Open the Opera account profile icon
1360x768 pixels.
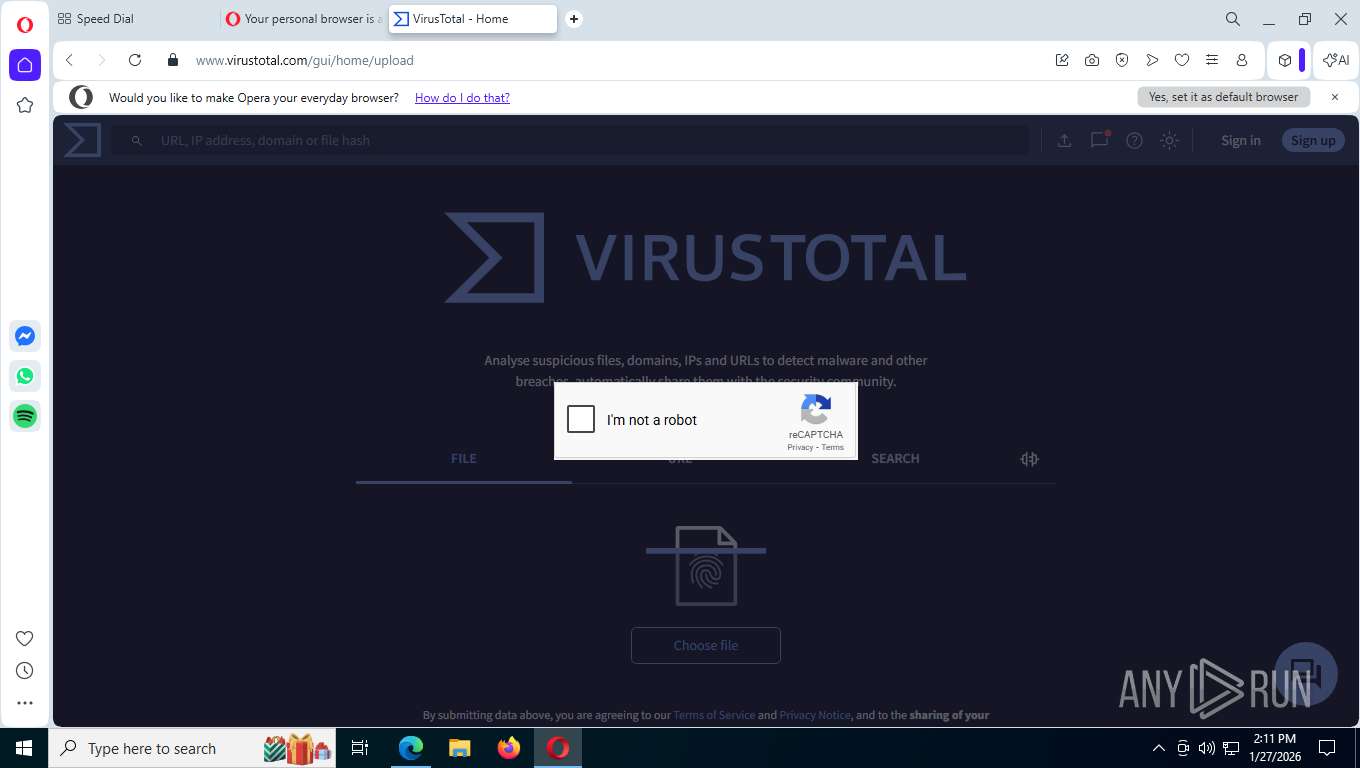click(1242, 60)
